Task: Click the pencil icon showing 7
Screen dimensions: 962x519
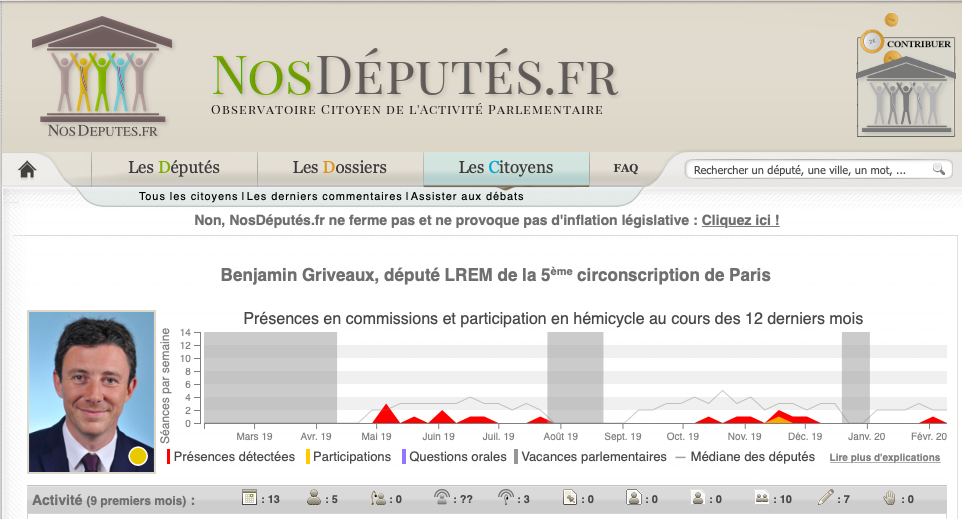Action: 825,498
